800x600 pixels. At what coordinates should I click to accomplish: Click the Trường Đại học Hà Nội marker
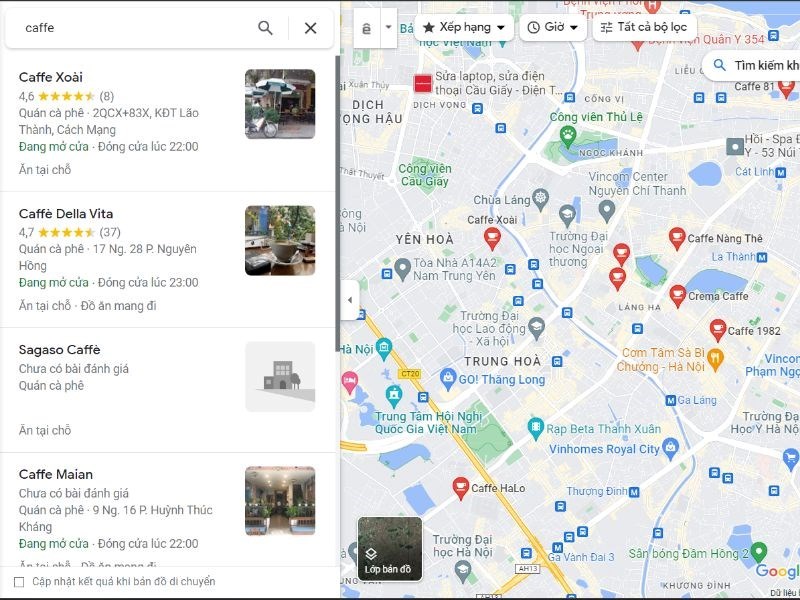pyautogui.click(x=463, y=570)
